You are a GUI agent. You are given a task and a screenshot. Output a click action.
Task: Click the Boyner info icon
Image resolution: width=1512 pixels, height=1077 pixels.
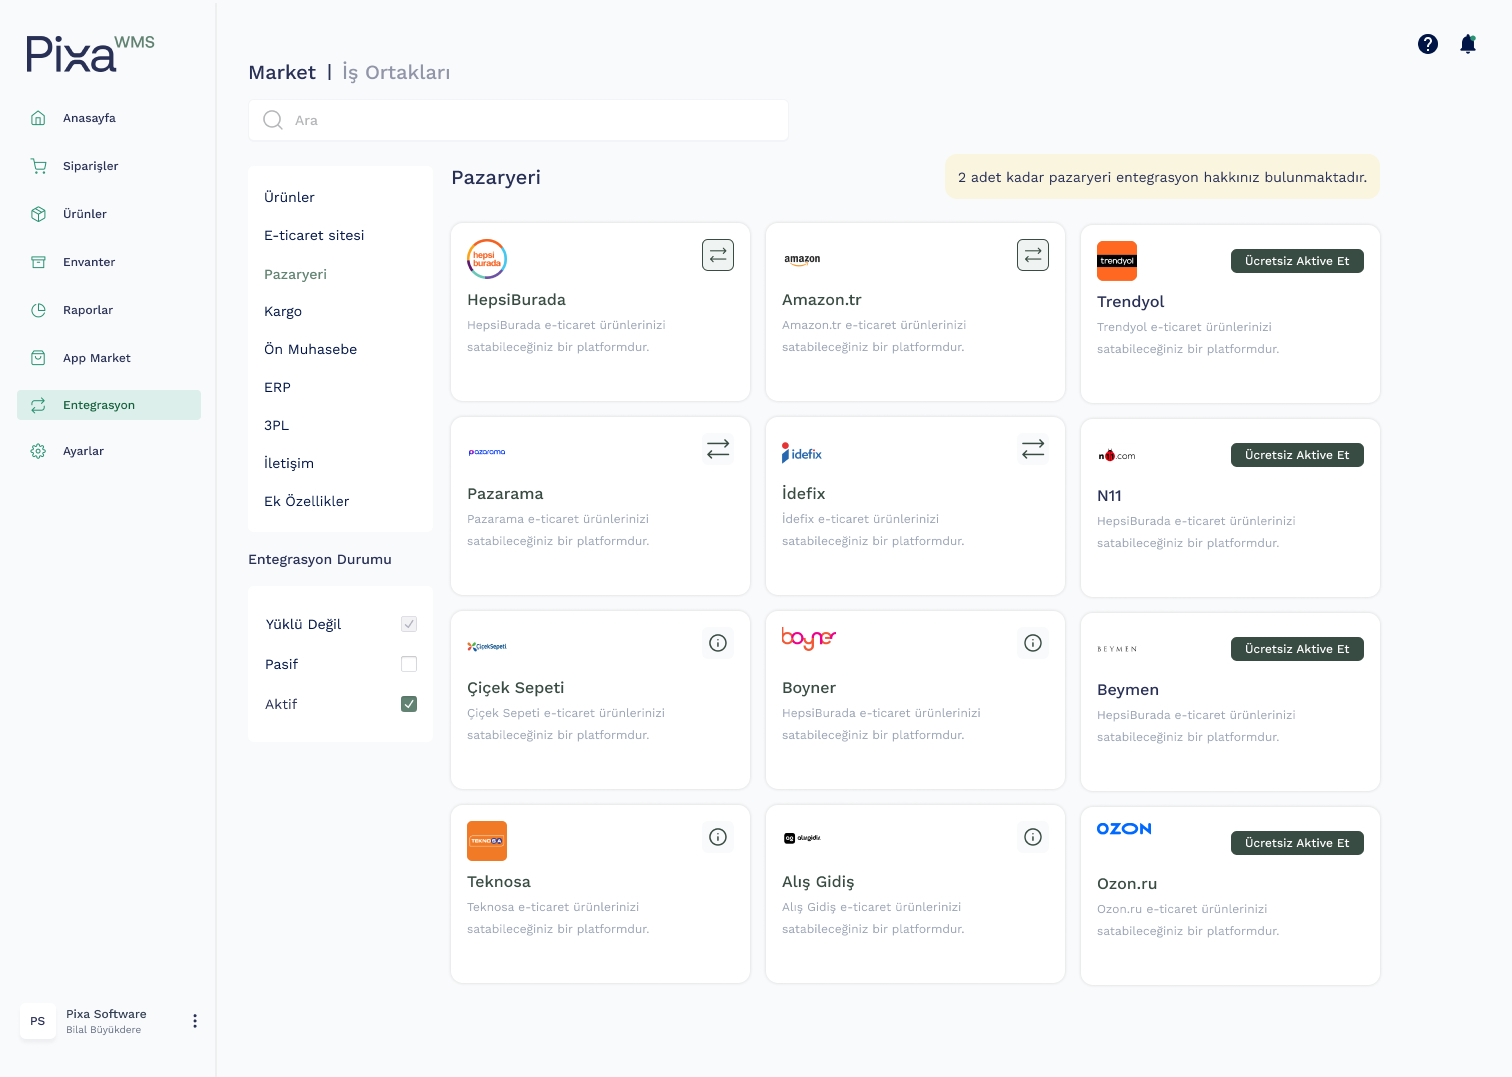coord(1033,643)
